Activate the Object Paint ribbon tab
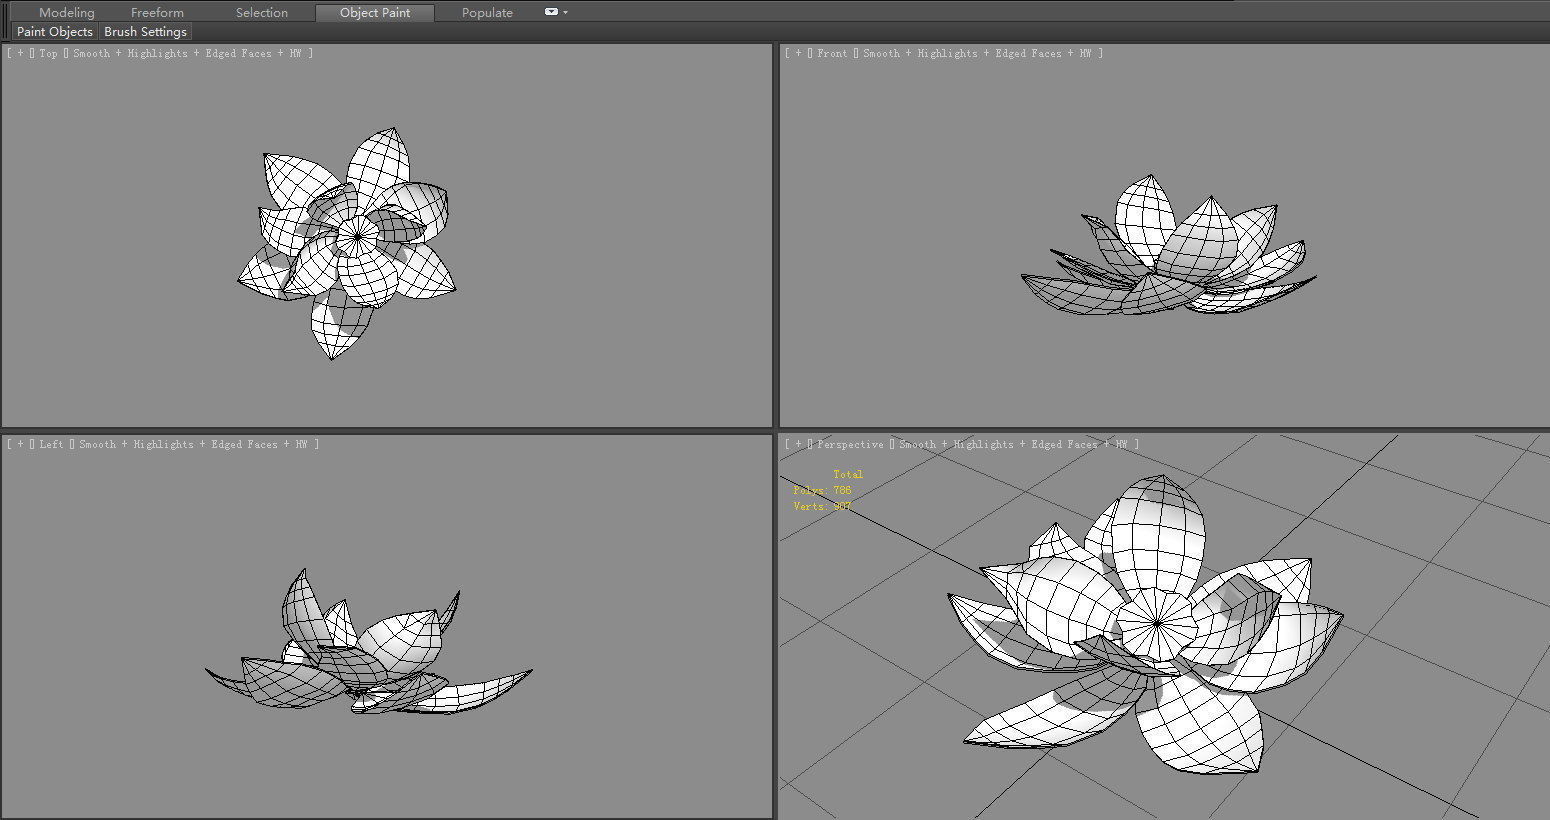Viewport: 1550px width, 820px height. click(x=375, y=13)
